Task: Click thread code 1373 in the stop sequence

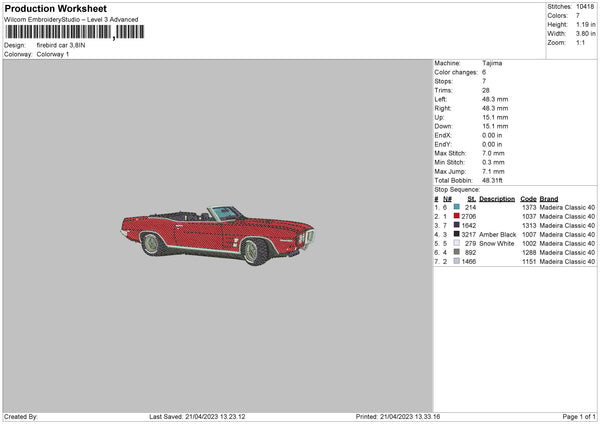Action: (529, 207)
